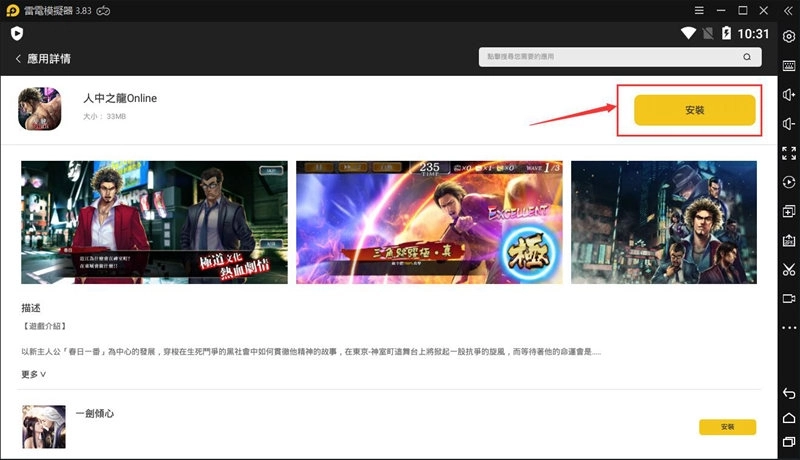Click the 人中之龍Online app icon

40,109
